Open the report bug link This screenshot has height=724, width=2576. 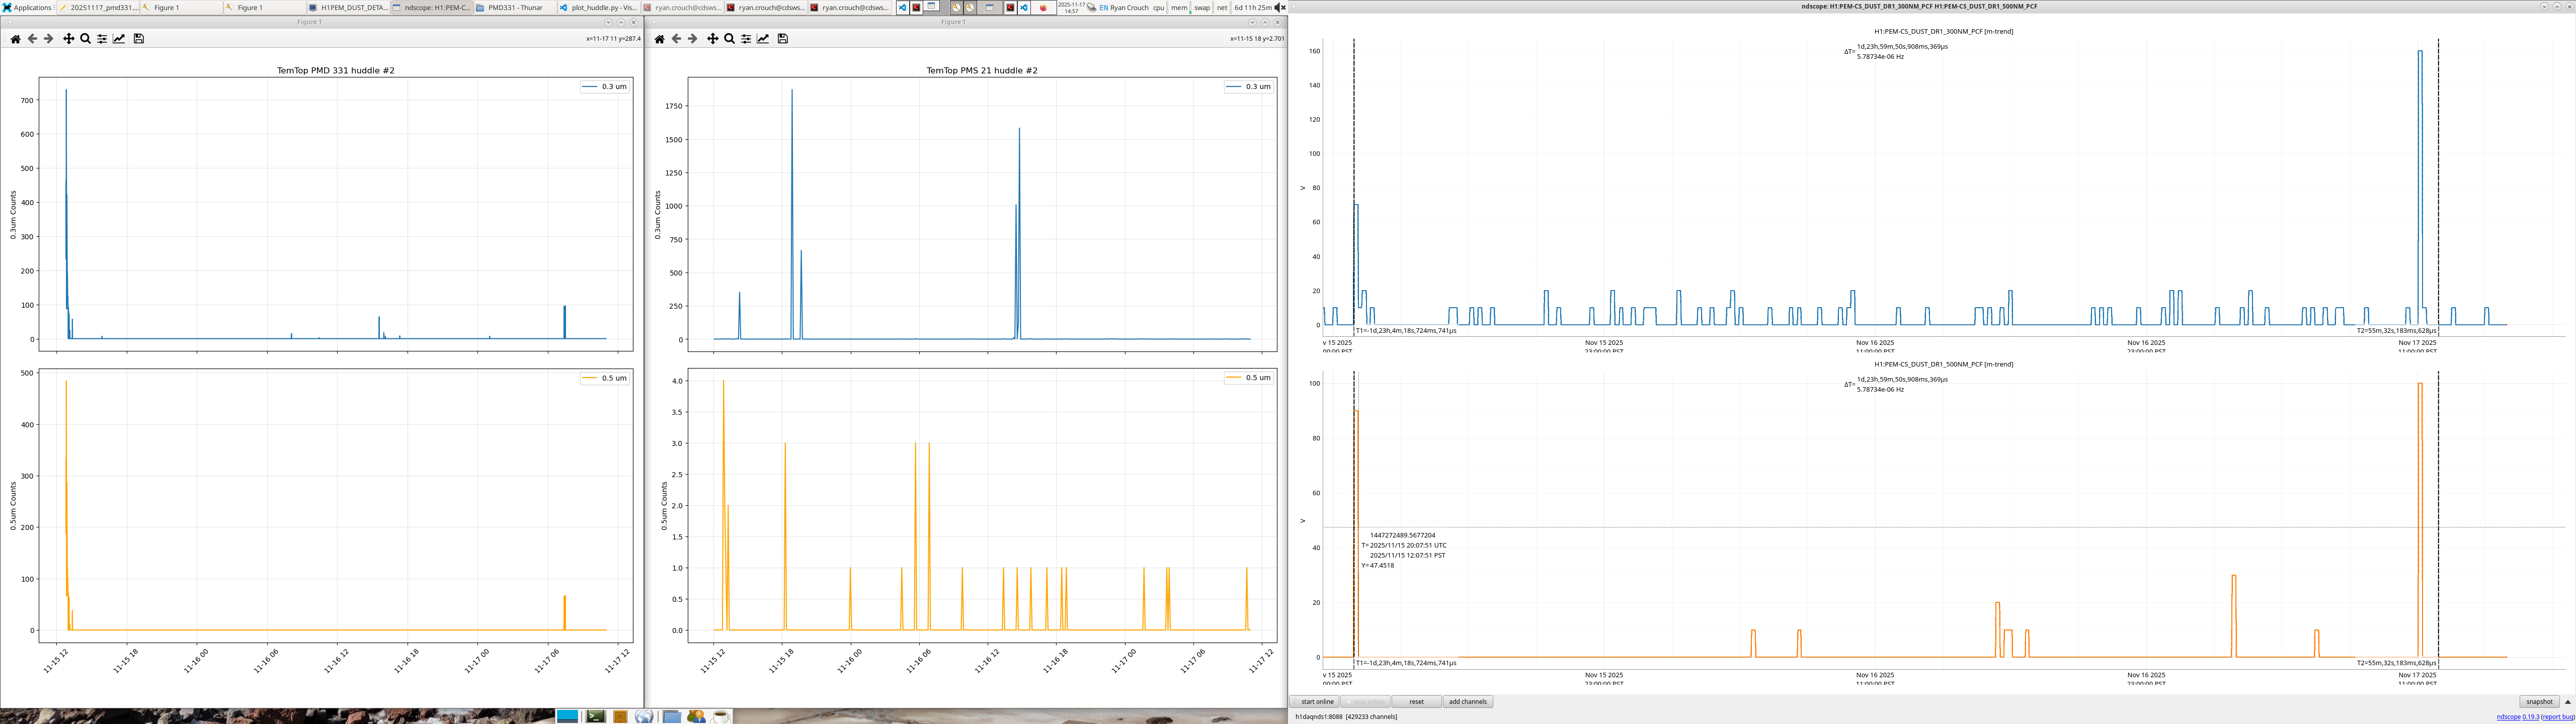(x=2558, y=717)
